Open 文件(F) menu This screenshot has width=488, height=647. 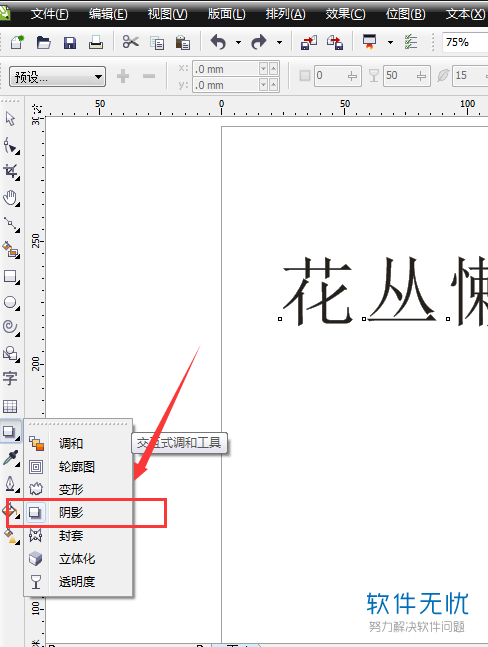[x=50, y=14]
